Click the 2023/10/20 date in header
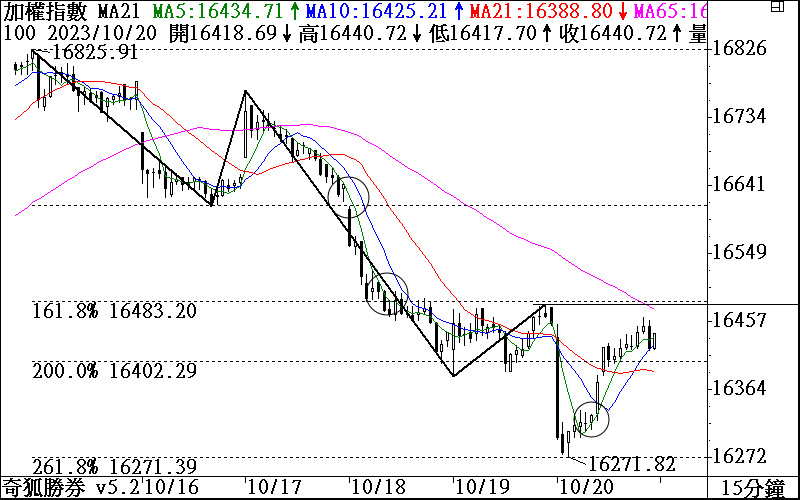The height and width of the screenshot is (500, 800). [103, 34]
